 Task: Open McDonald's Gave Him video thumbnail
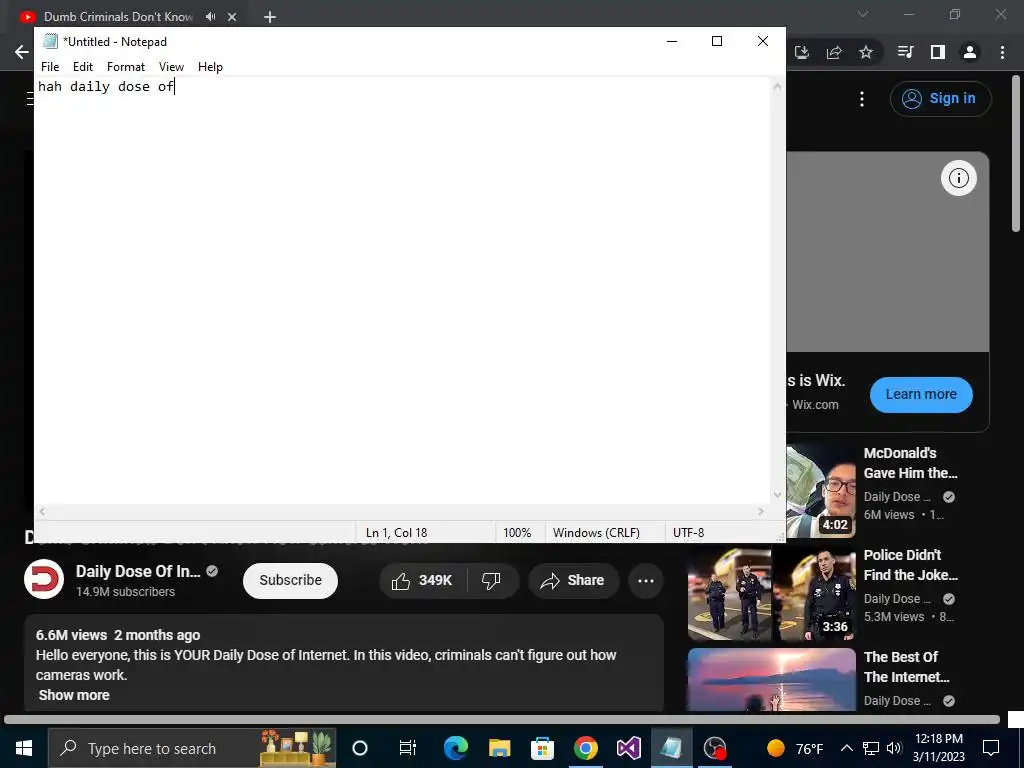821,490
